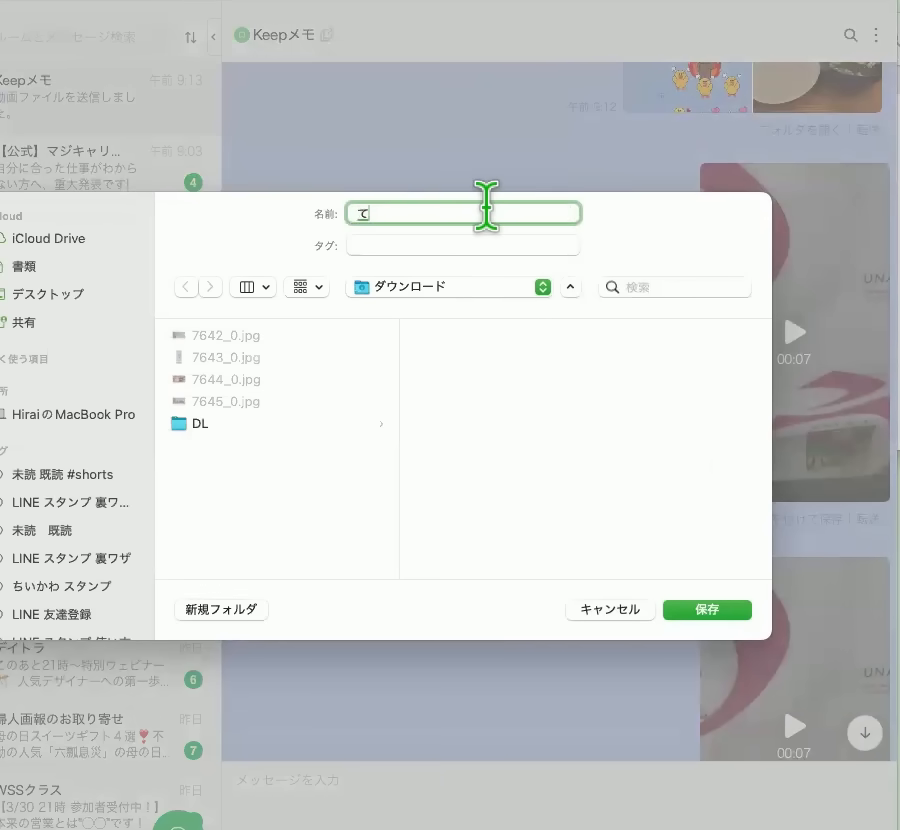Click the 保存 button

point(707,610)
